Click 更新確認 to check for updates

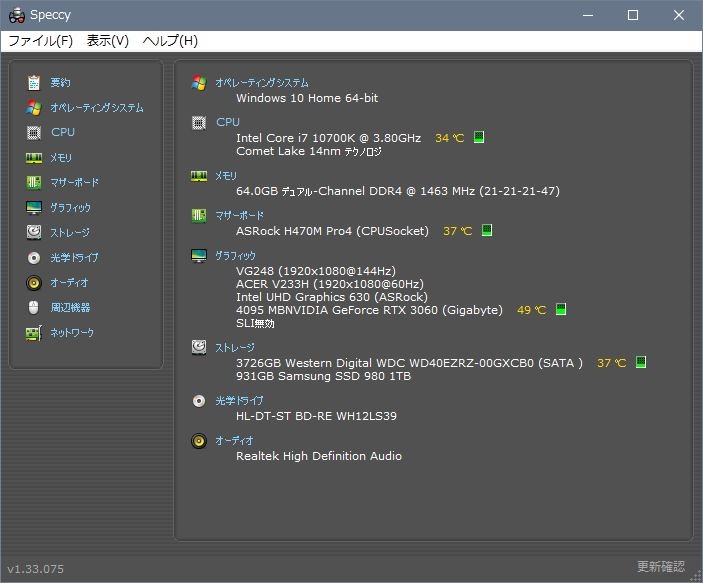(x=661, y=567)
